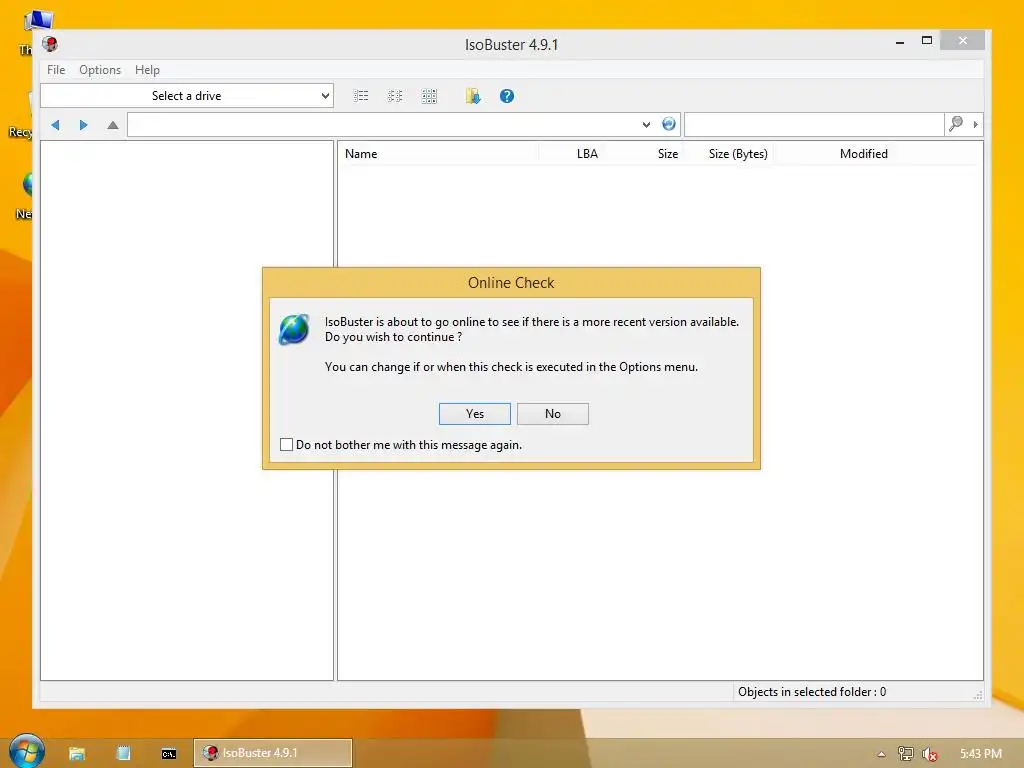The width and height of the screenshot is (1024, 768).
Task: Click Yes in the Online Check dialog
Action: [x=474, y=413]
